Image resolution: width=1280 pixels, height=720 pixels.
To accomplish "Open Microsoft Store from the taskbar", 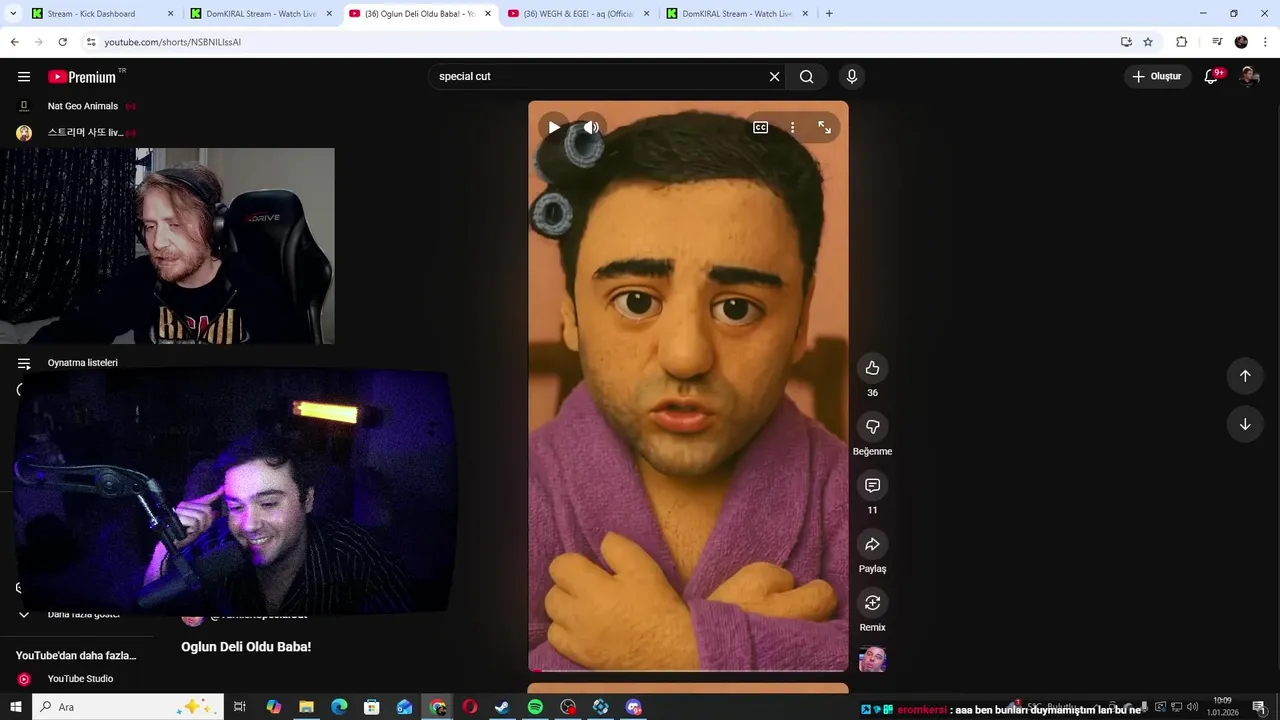I will click(372, 707).
